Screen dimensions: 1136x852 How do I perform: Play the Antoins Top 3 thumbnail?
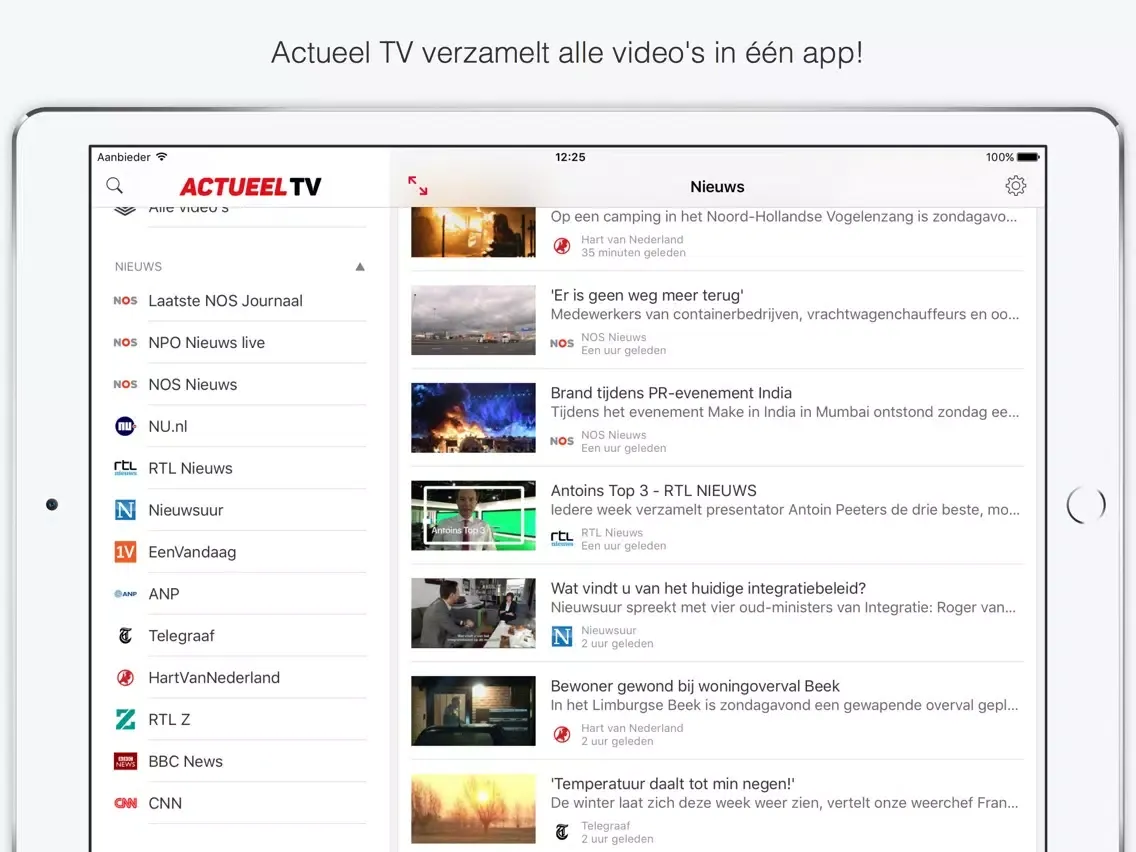coord(473,516)
